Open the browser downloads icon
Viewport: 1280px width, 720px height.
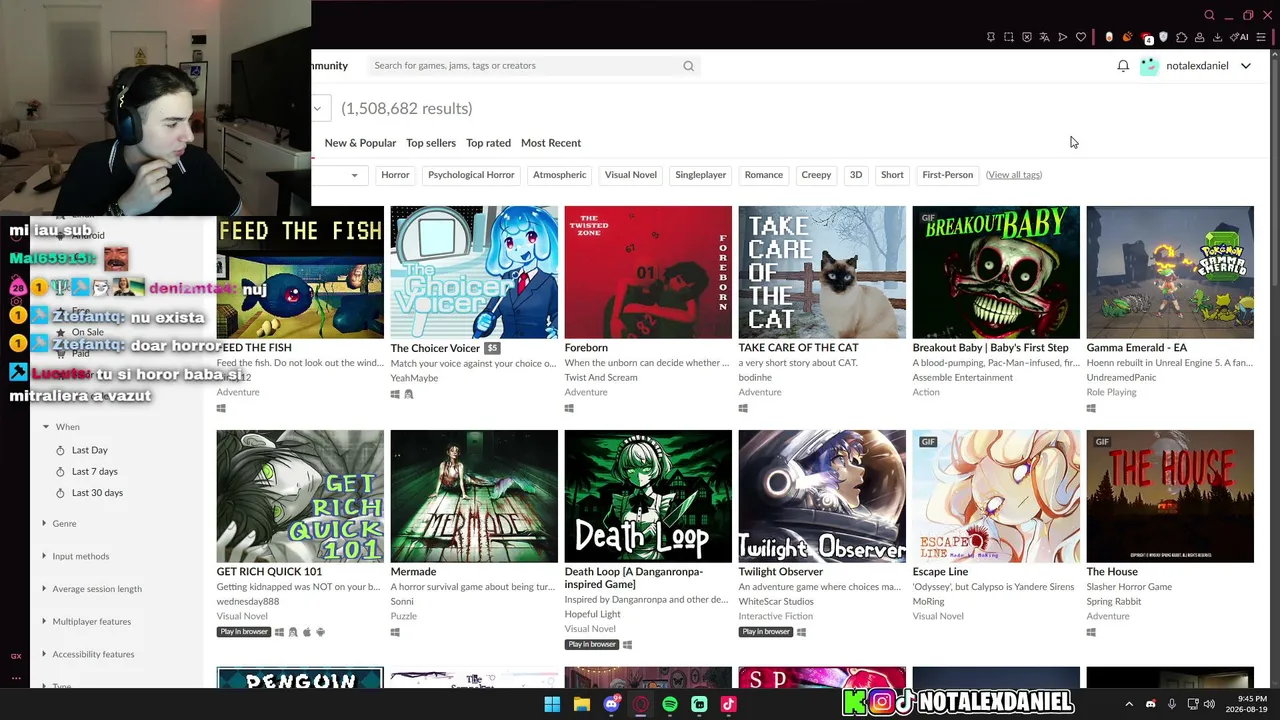pyautogui.click(x=1217, y=37)
